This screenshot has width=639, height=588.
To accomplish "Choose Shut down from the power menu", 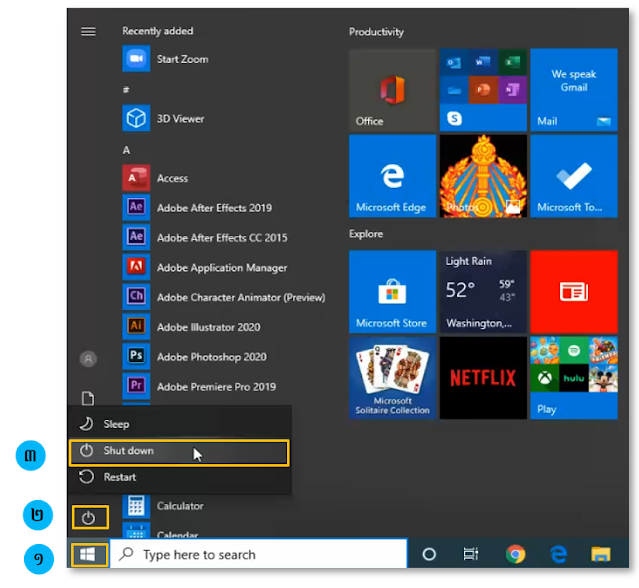I will pyautogui.click(x=179, y=452).
